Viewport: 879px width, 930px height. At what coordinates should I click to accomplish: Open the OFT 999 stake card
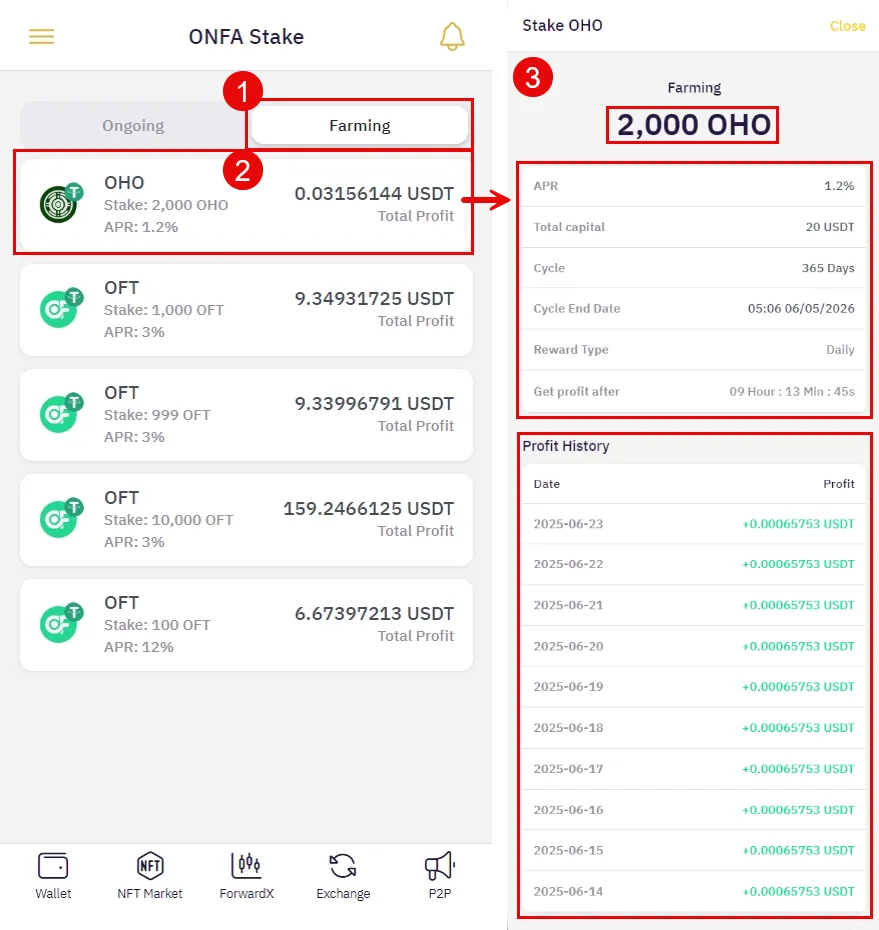tap(246, 415)
